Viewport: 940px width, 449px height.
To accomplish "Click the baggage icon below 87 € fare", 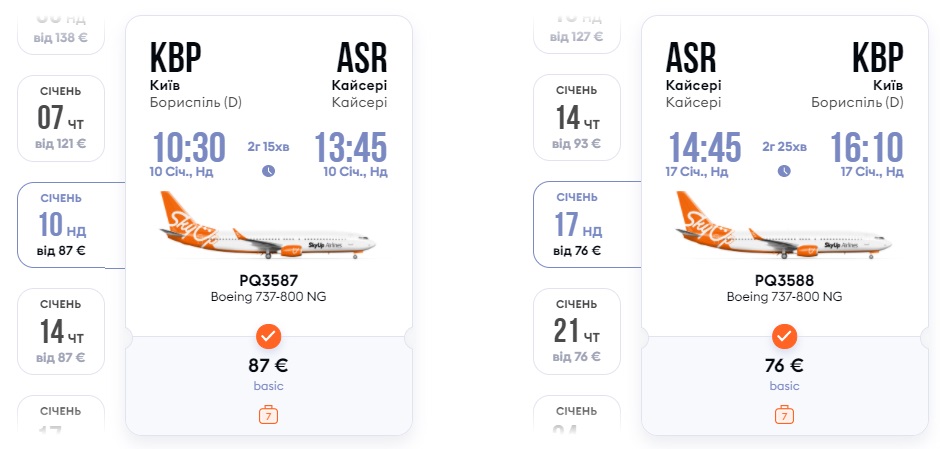I will [268, 413].
